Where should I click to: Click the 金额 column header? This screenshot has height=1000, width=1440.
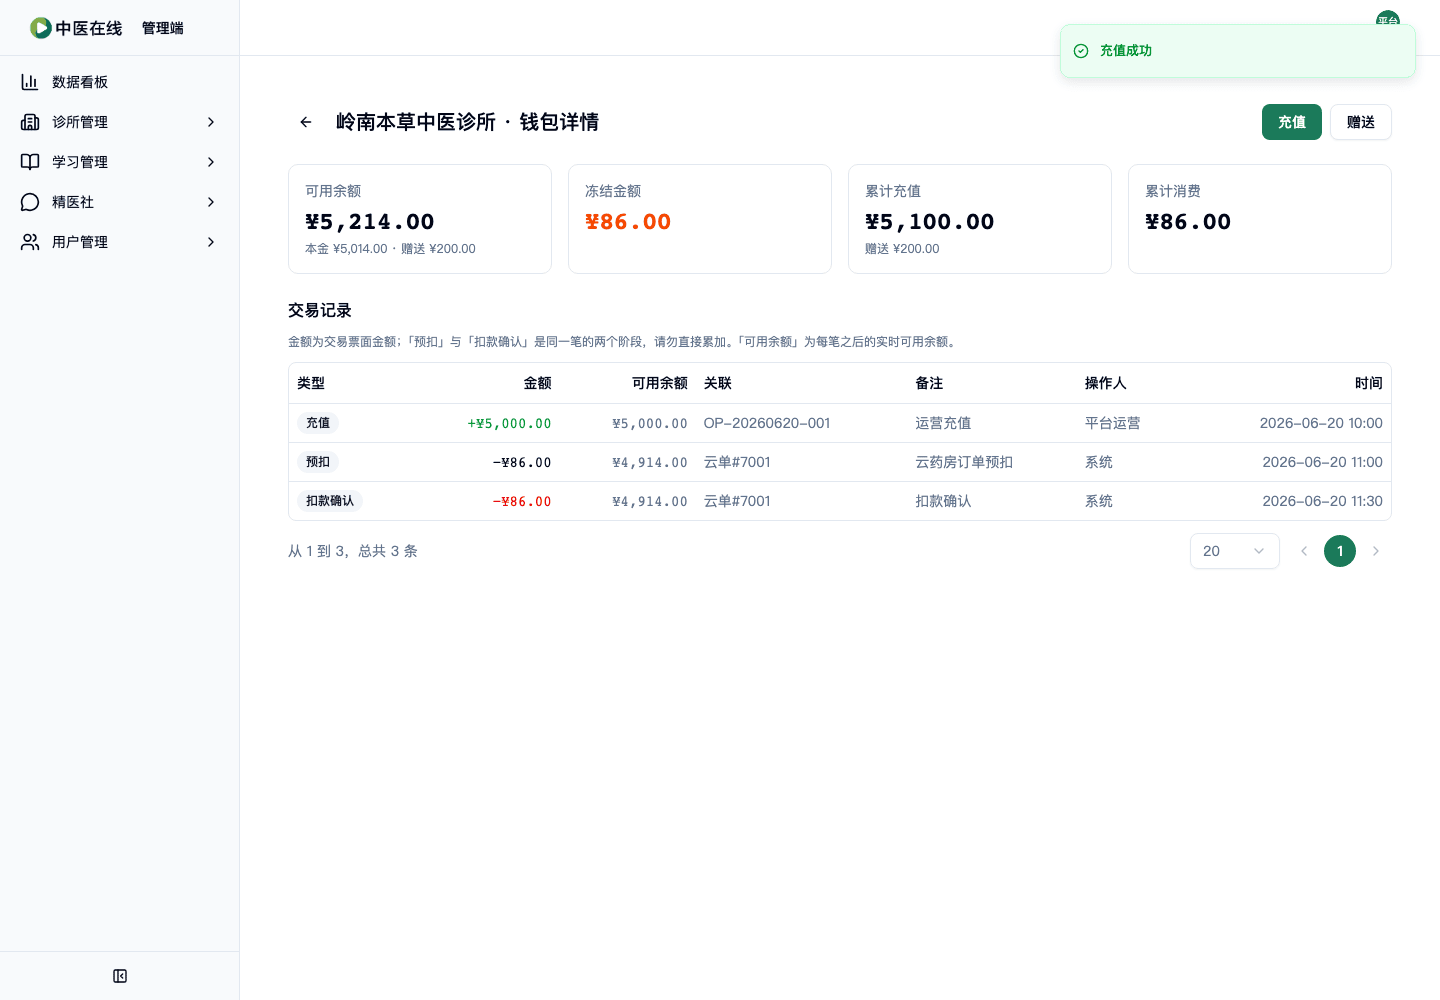pos(538,383)
